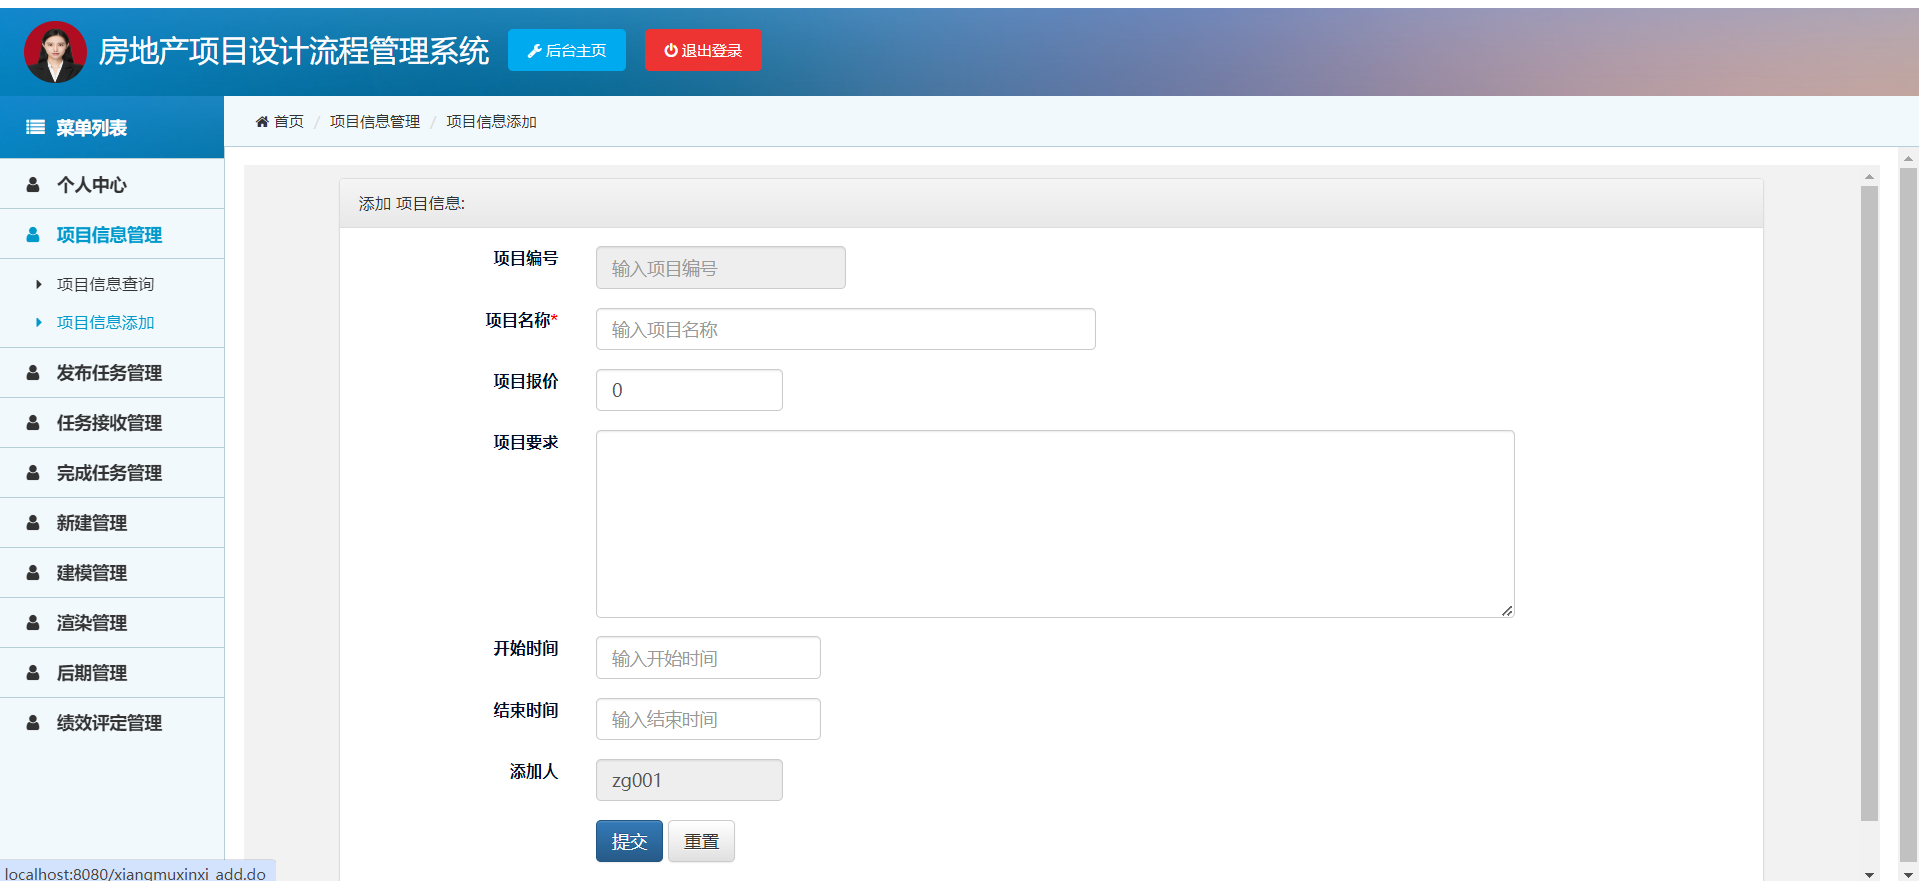Click the 项目编号 input field

click(721, 268)
